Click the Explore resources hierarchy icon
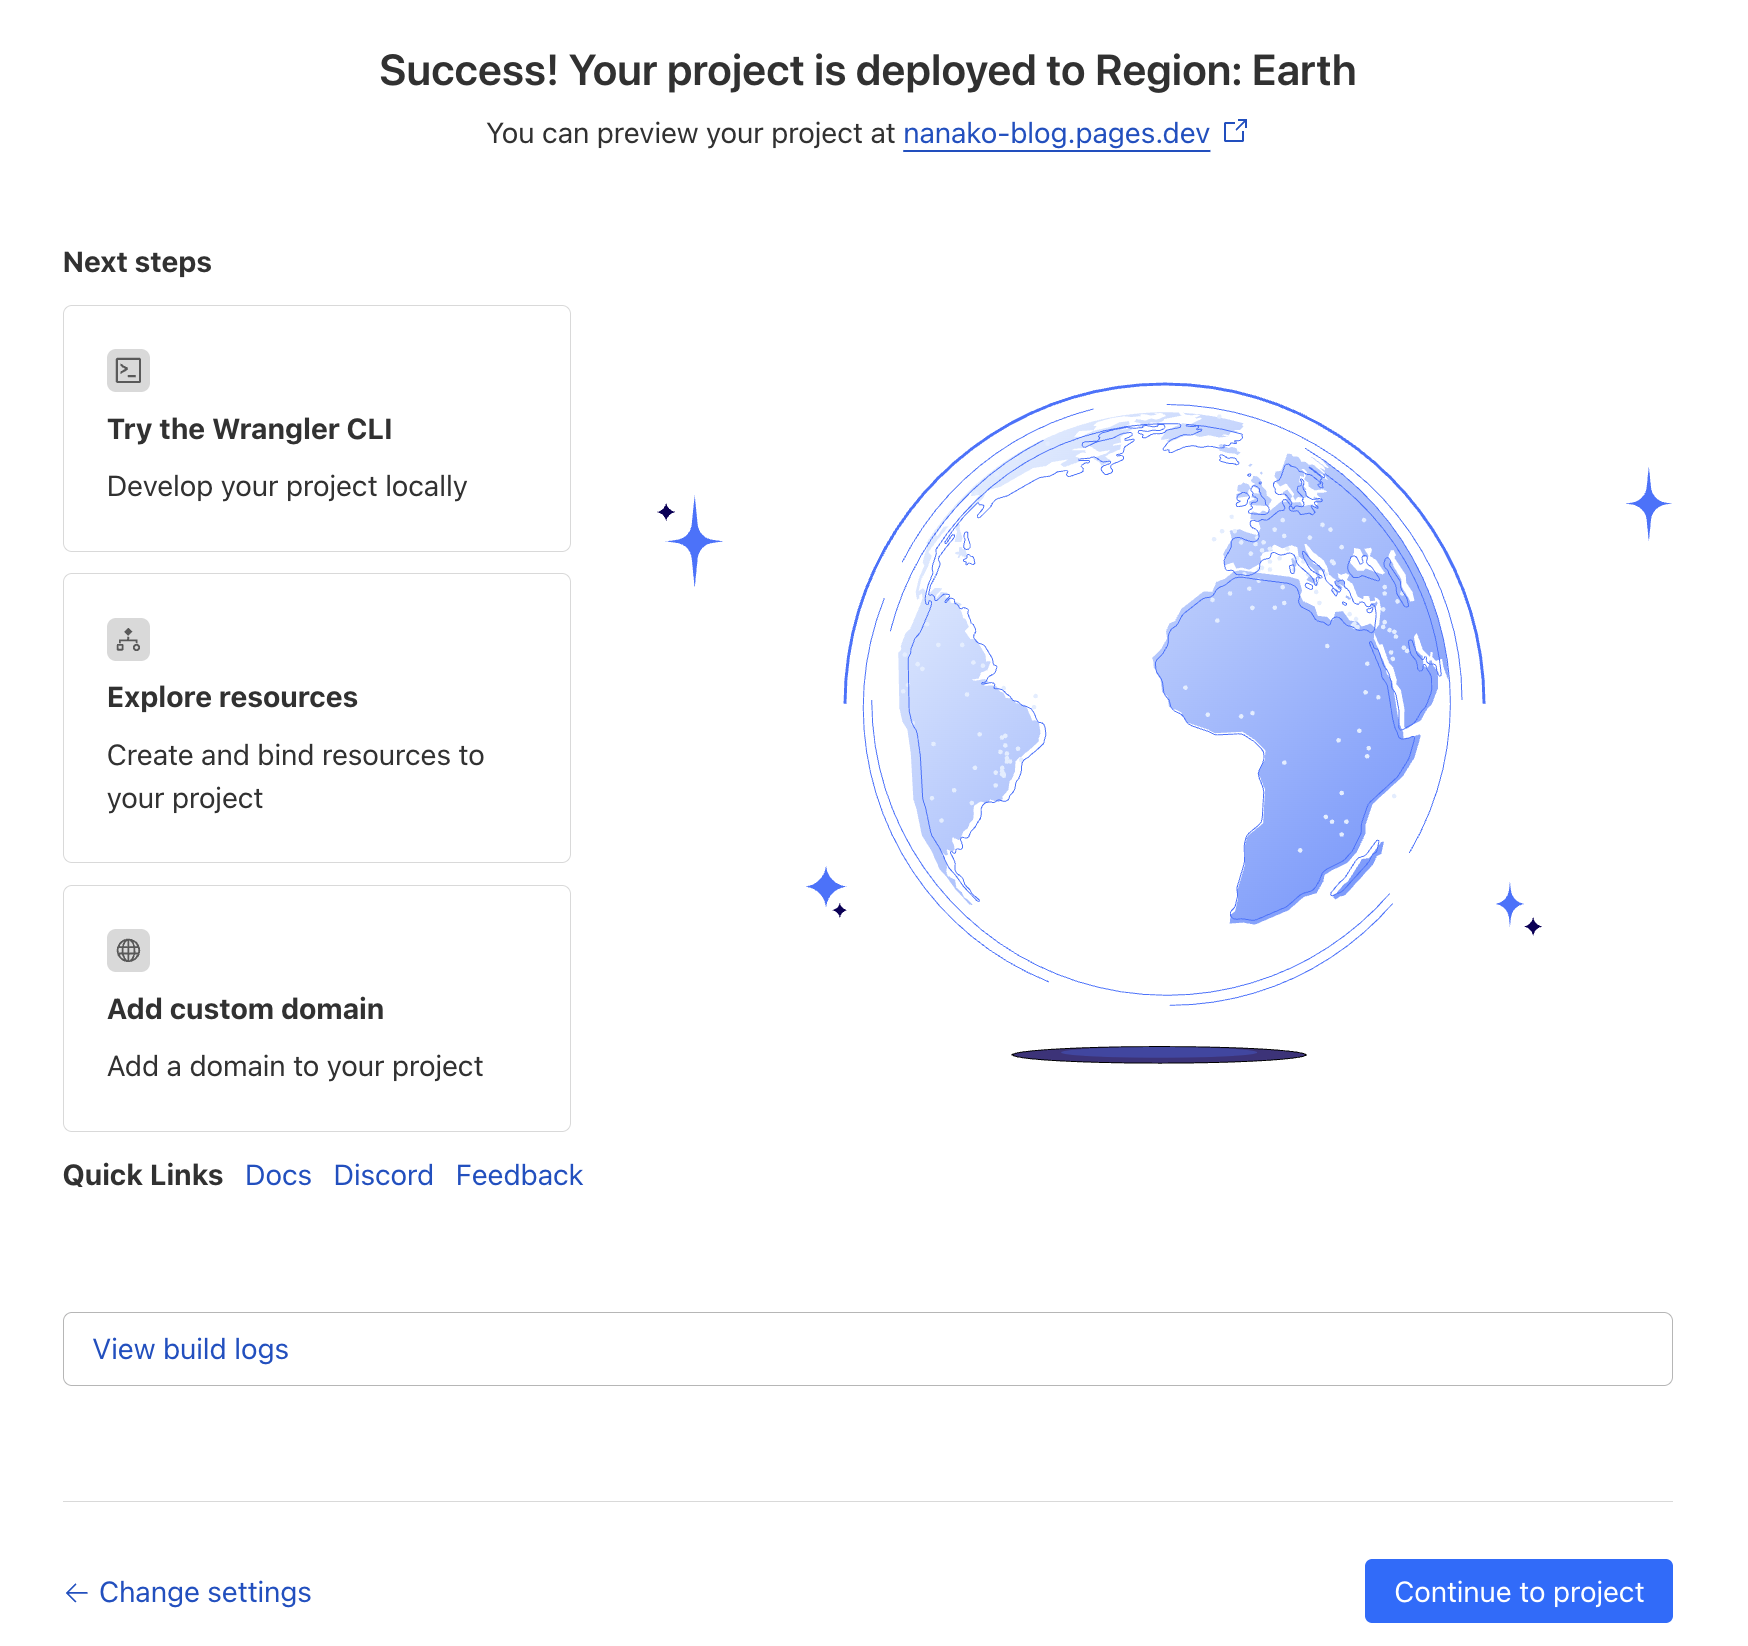Screen dimensions: 1748x1646 (x=128, y=640)
